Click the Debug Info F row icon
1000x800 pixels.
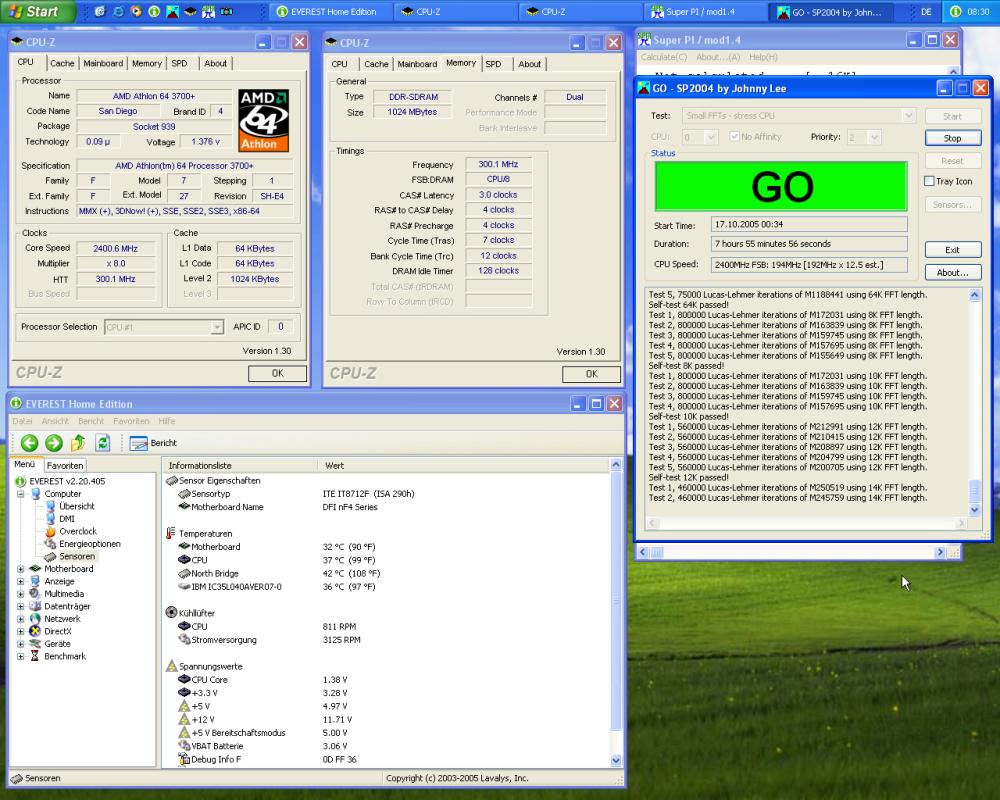pos(184,759)
